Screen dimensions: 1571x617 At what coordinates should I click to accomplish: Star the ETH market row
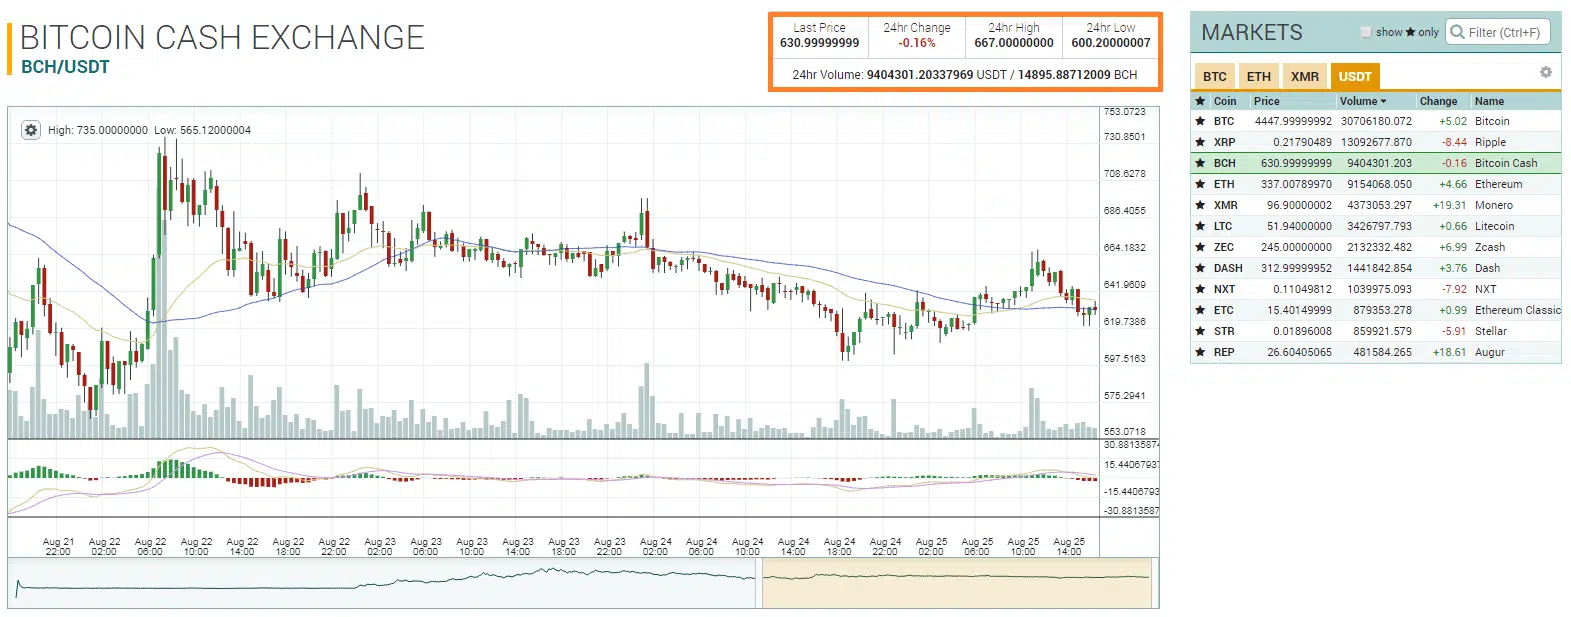1200,184
